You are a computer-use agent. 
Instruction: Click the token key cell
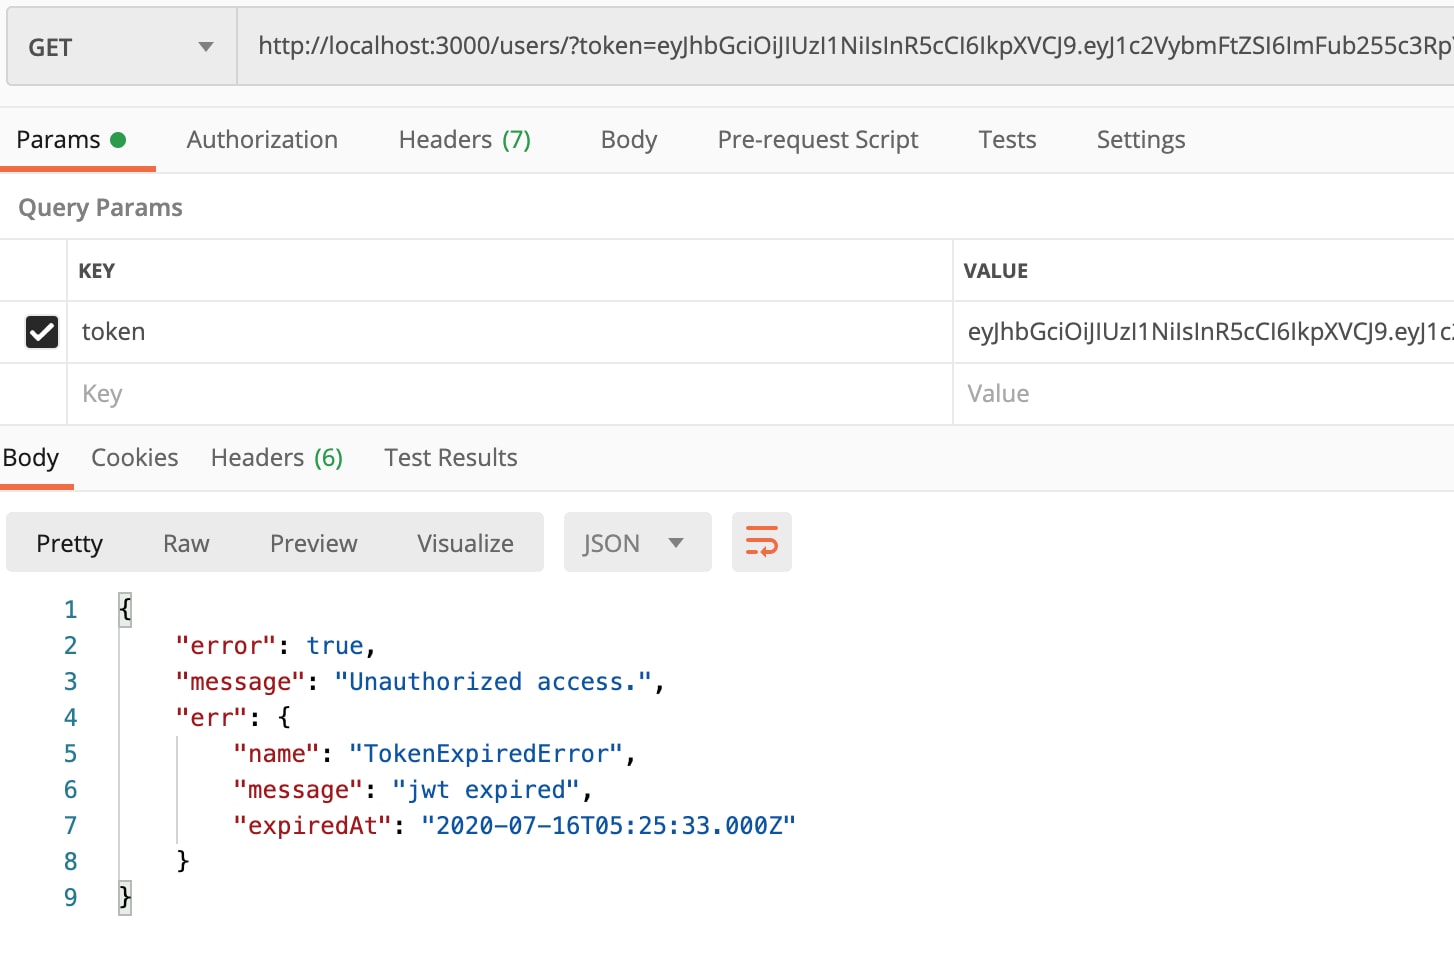point(509,332)
